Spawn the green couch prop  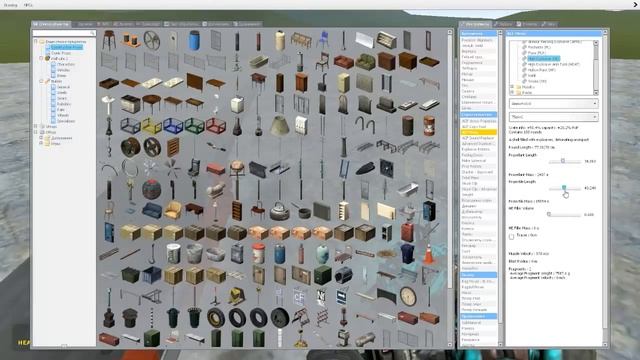pyautogui.click(x=365, y=62)
